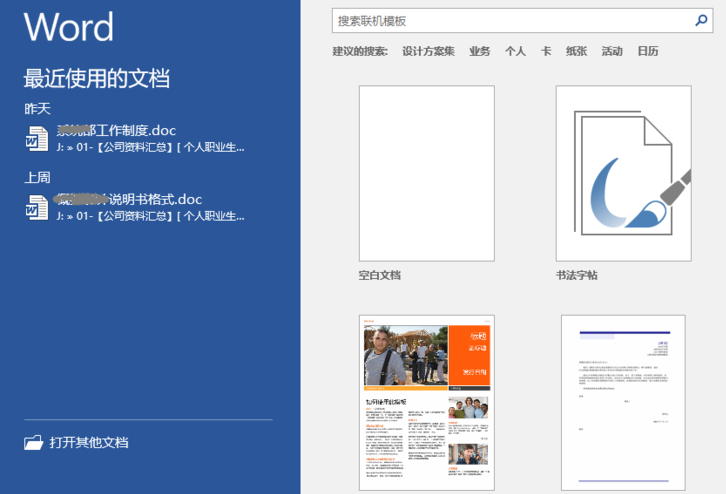Open the orange newsletter template thumbnail
The height and width of the screenshot is (494, 726).
click(427, 402)
